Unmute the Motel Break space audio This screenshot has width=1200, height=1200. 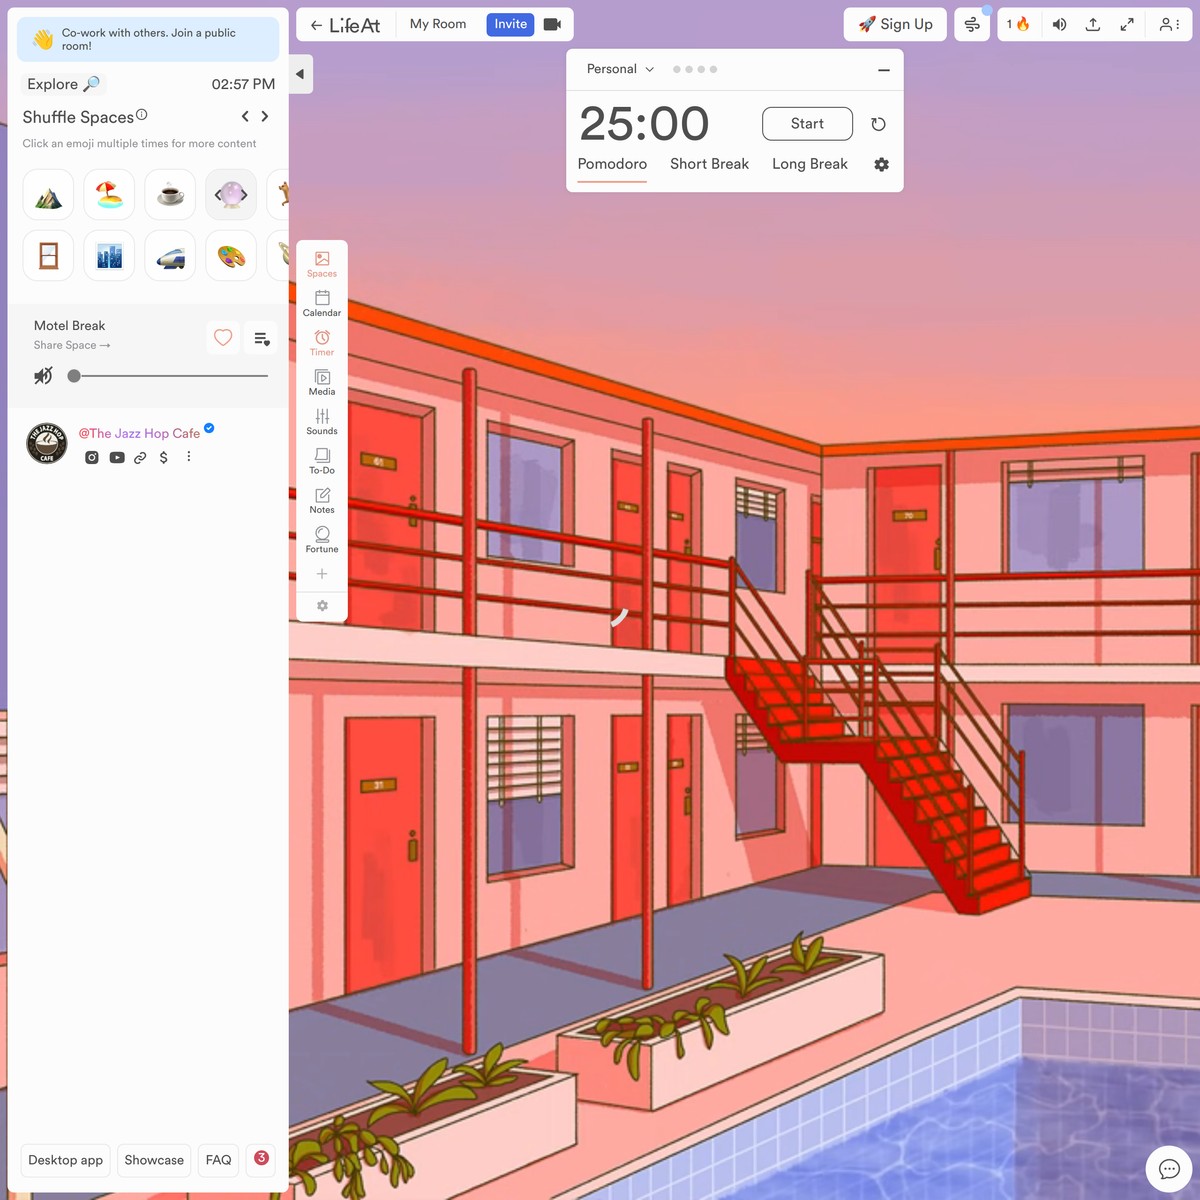[x=43, y=376]
